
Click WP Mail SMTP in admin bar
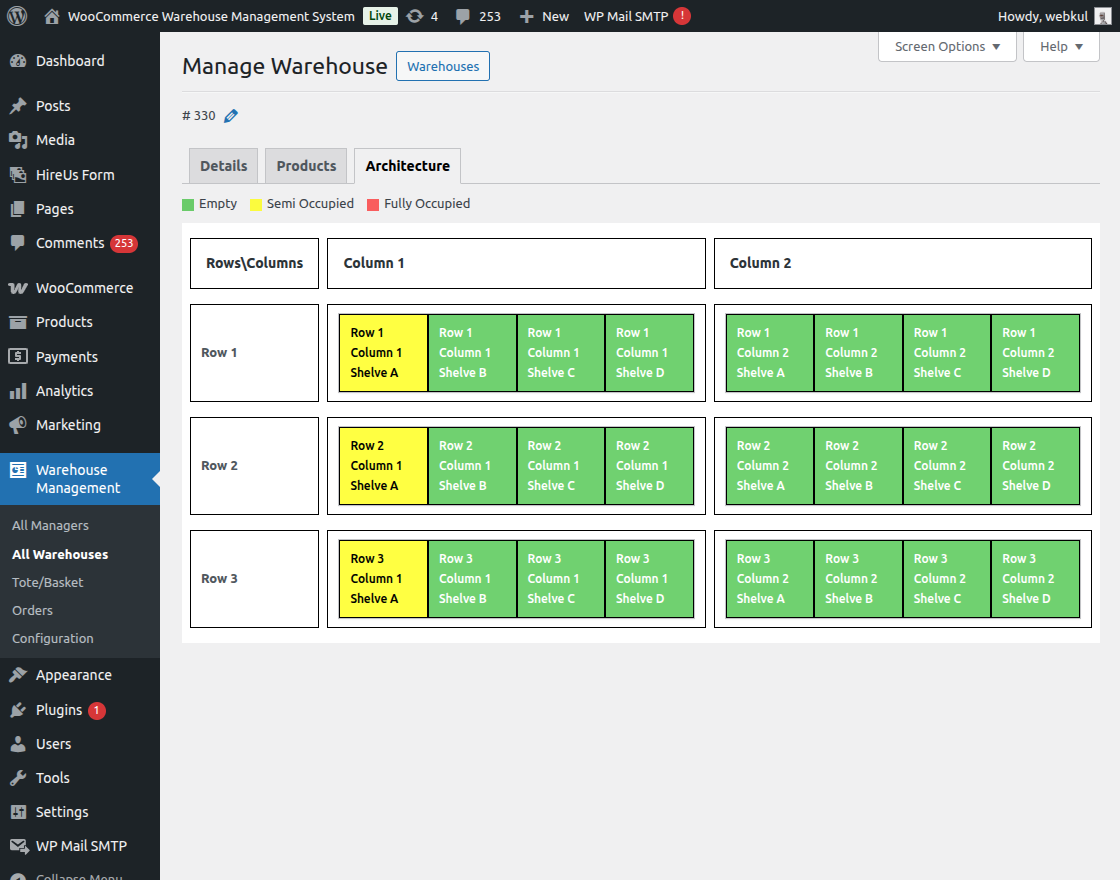click(x=626, y=16)
